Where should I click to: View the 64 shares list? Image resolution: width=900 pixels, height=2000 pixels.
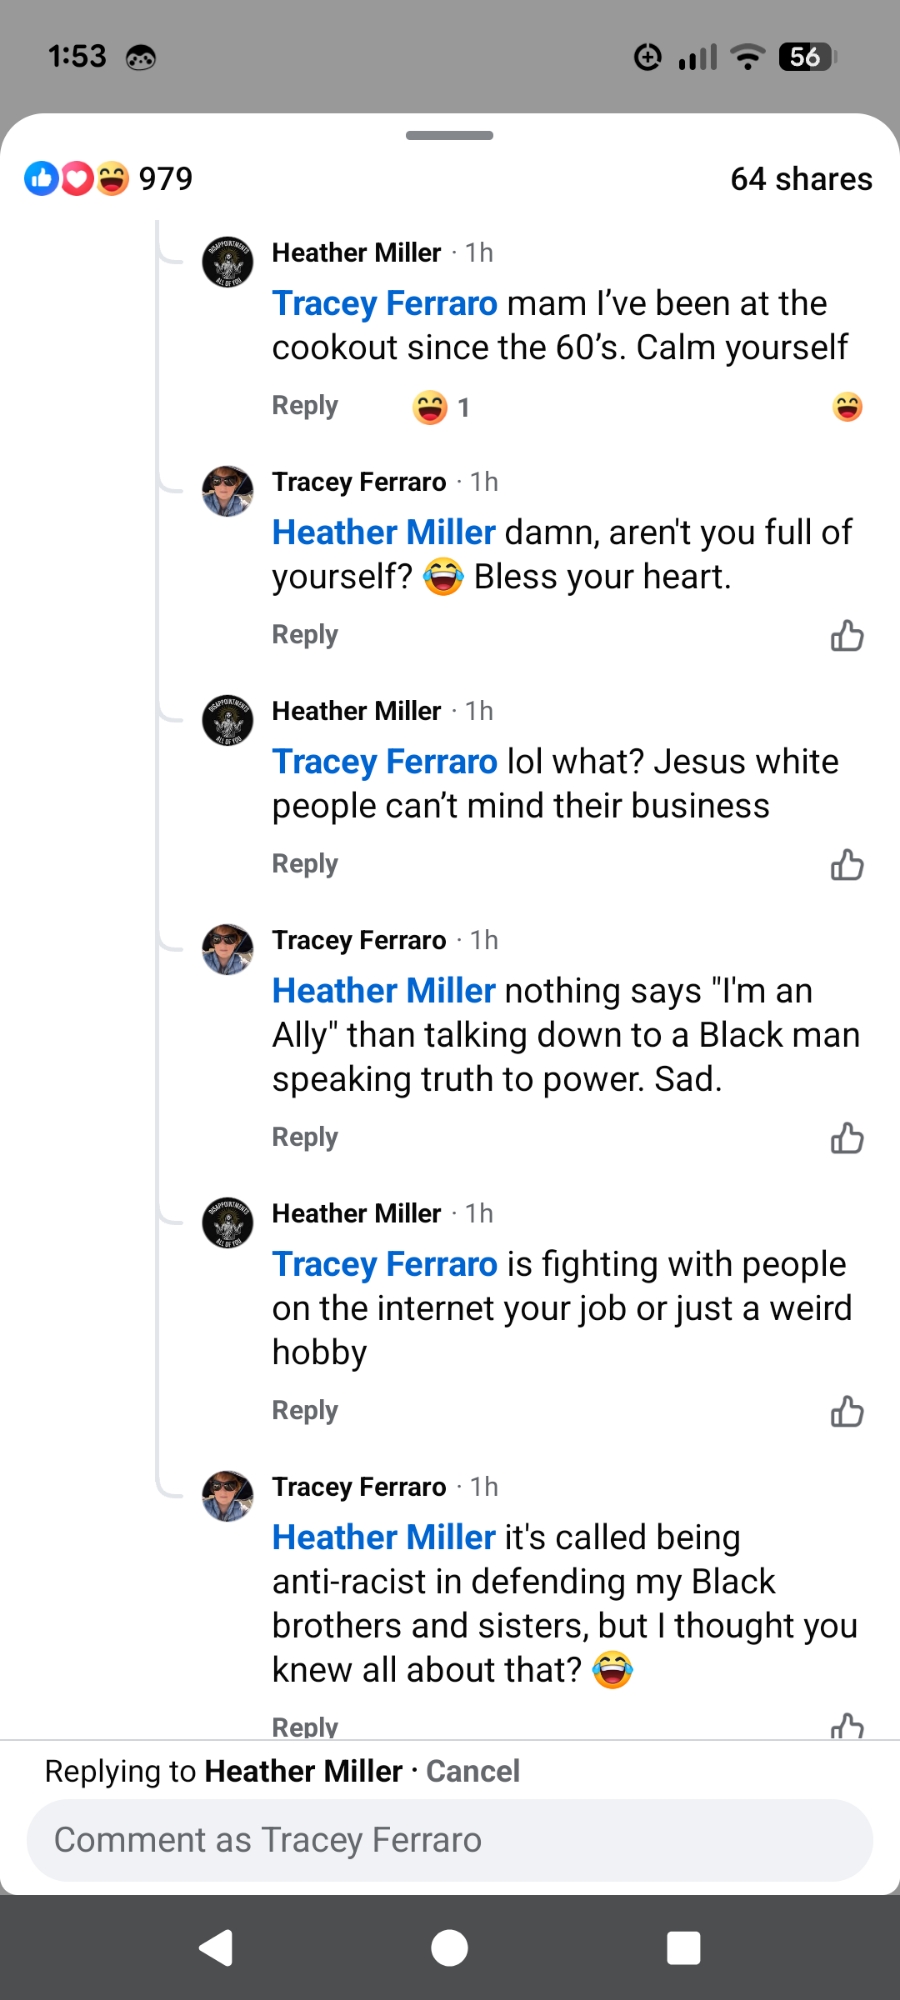tap(801, 179)
